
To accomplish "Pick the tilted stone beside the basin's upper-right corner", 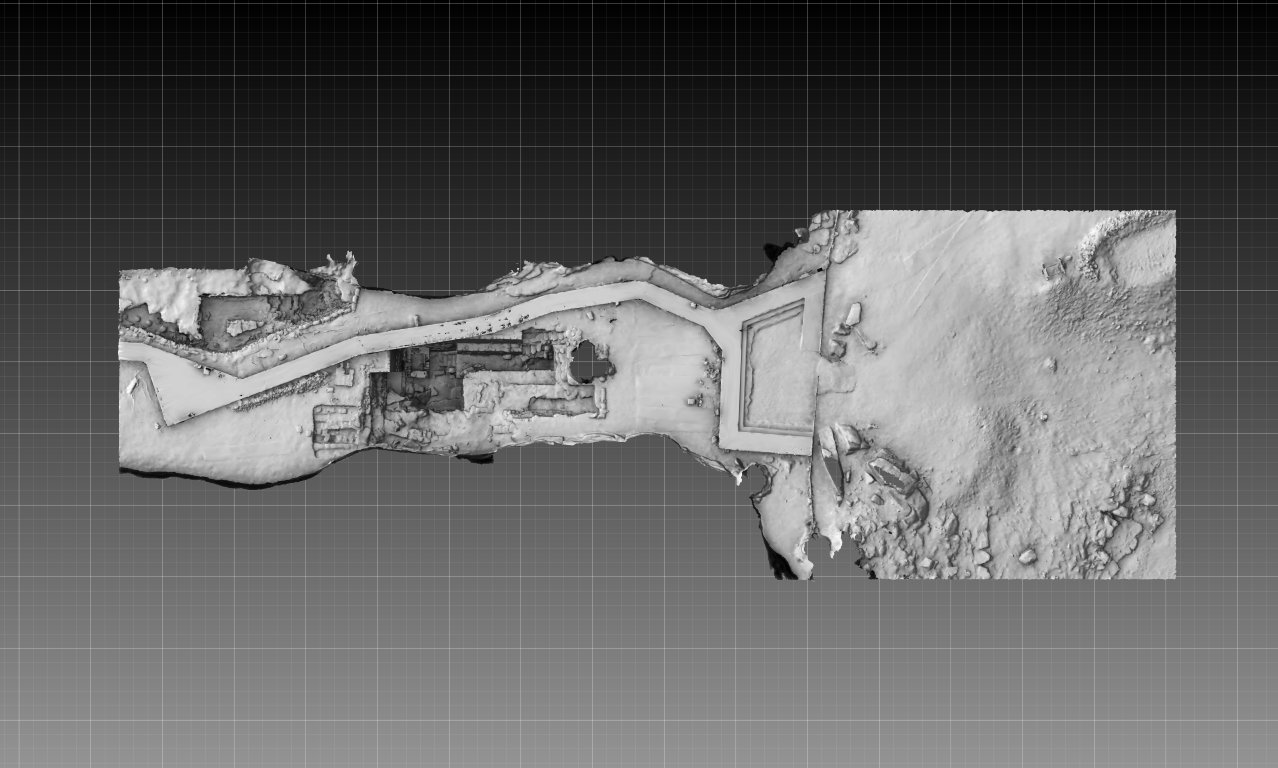I will [851, 314].
